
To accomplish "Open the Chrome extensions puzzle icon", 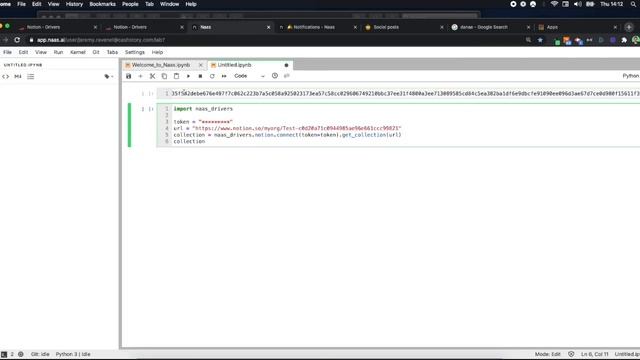I will pos(624,40).
